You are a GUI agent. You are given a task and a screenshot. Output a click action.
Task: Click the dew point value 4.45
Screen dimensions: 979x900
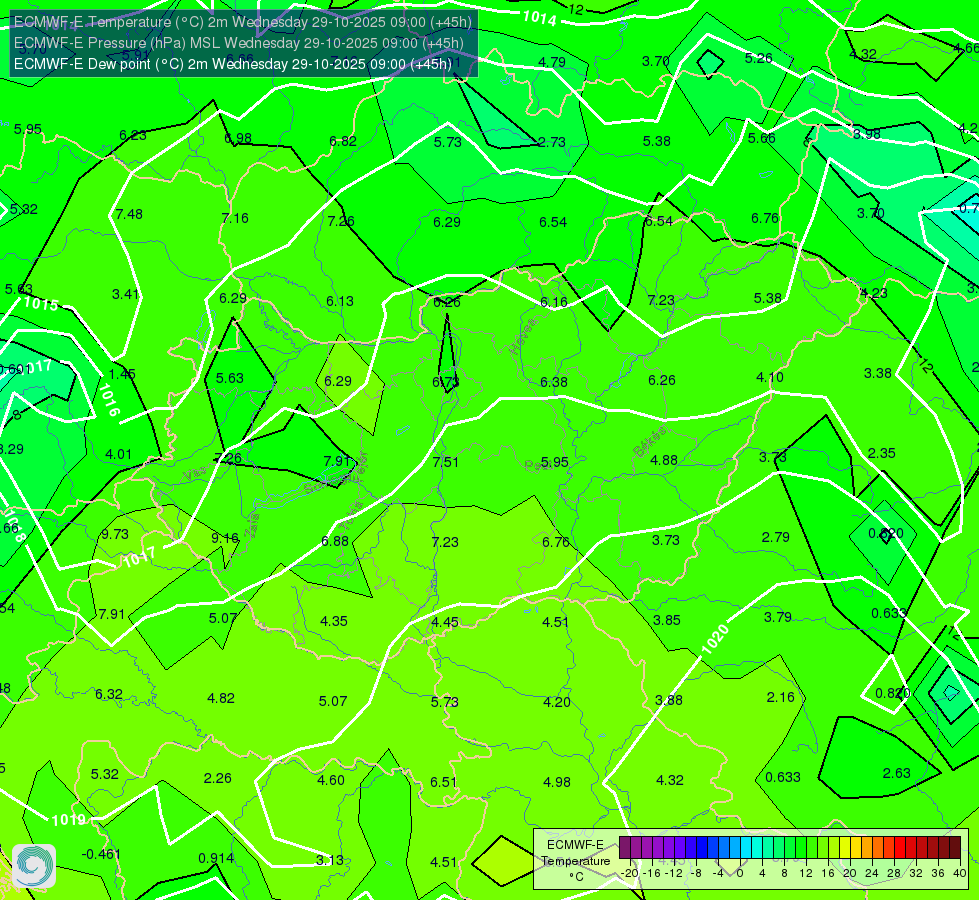(445, 622)
